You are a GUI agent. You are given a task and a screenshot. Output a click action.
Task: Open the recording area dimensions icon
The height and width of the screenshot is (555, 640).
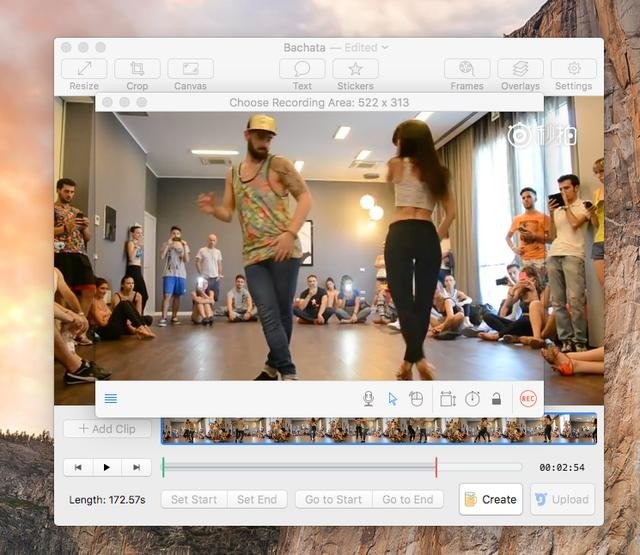[448, 399]
